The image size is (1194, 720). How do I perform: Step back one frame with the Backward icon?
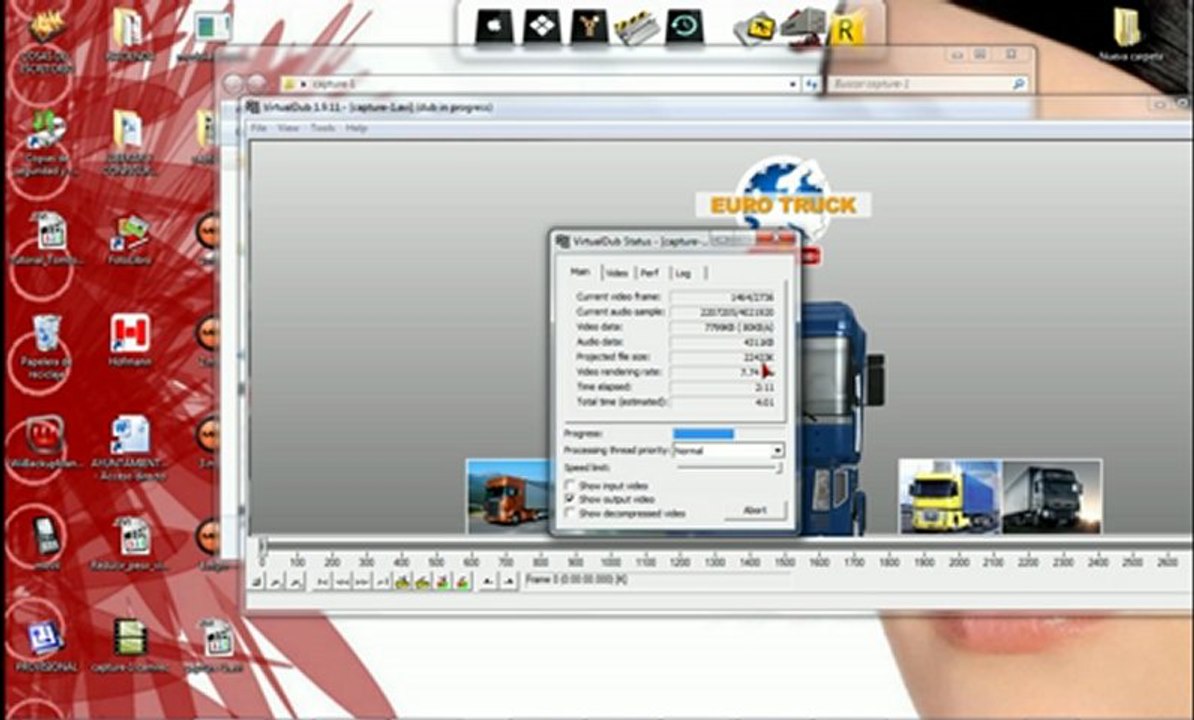click(x=342, y=581)
